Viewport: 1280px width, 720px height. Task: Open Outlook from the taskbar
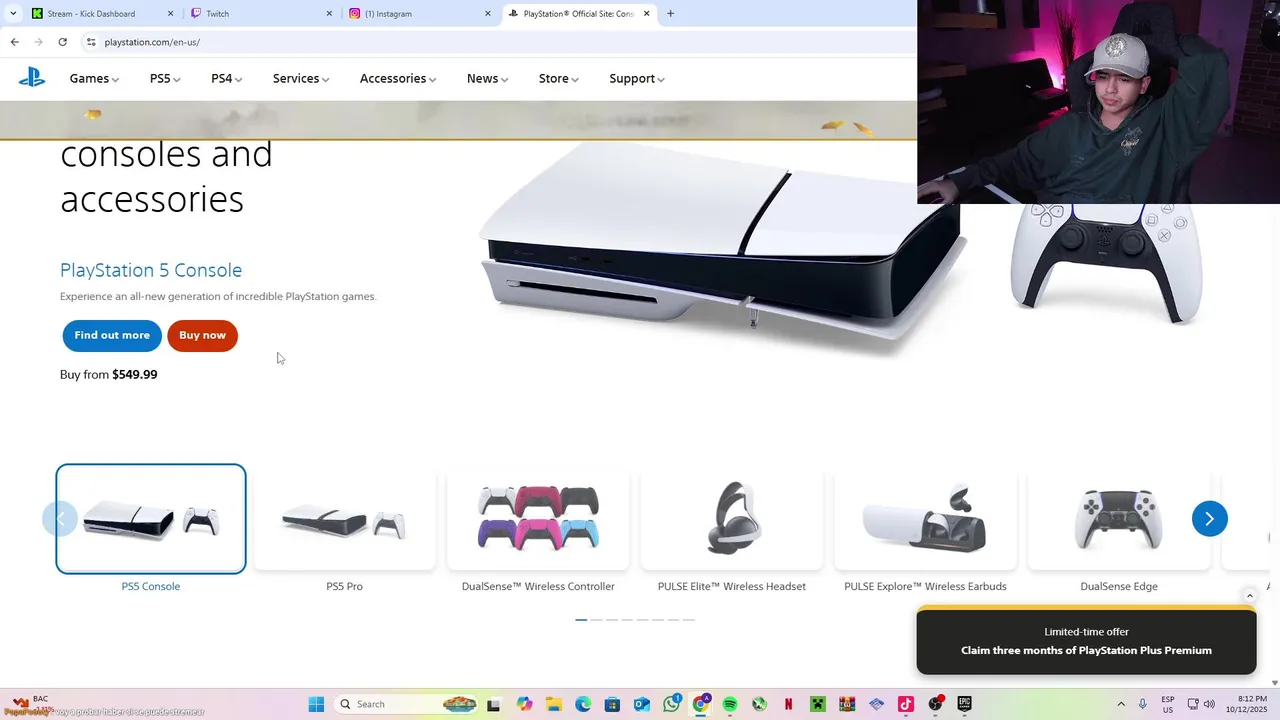[641, 704]
